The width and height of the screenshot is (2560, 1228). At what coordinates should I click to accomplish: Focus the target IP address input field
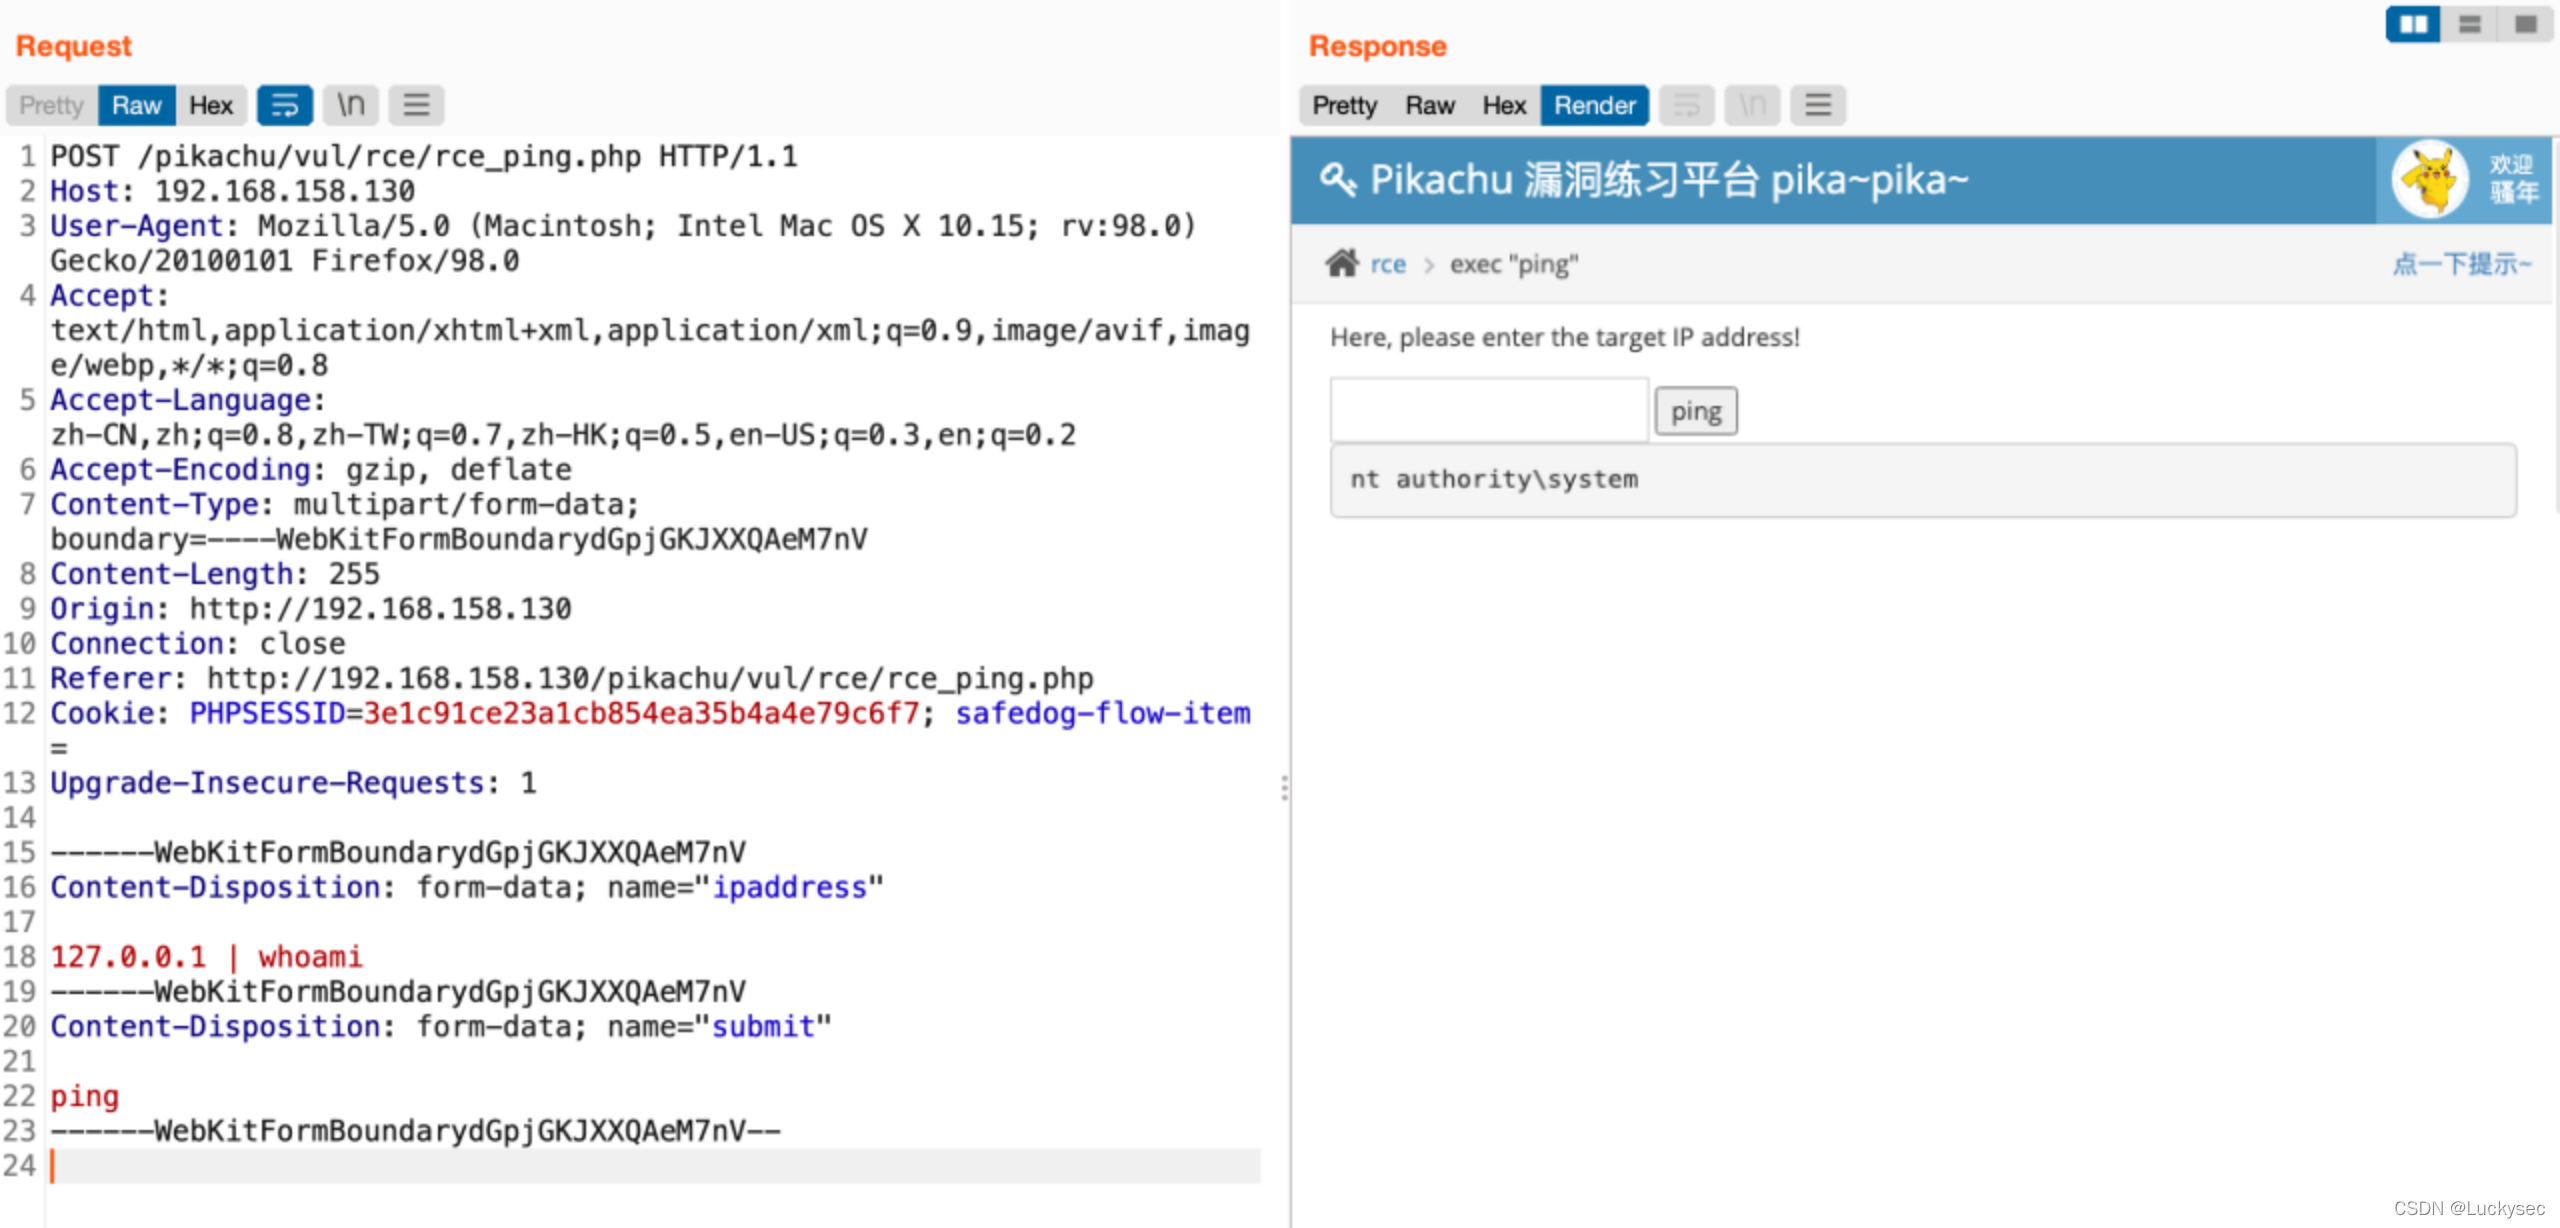tap(1488, 410)
